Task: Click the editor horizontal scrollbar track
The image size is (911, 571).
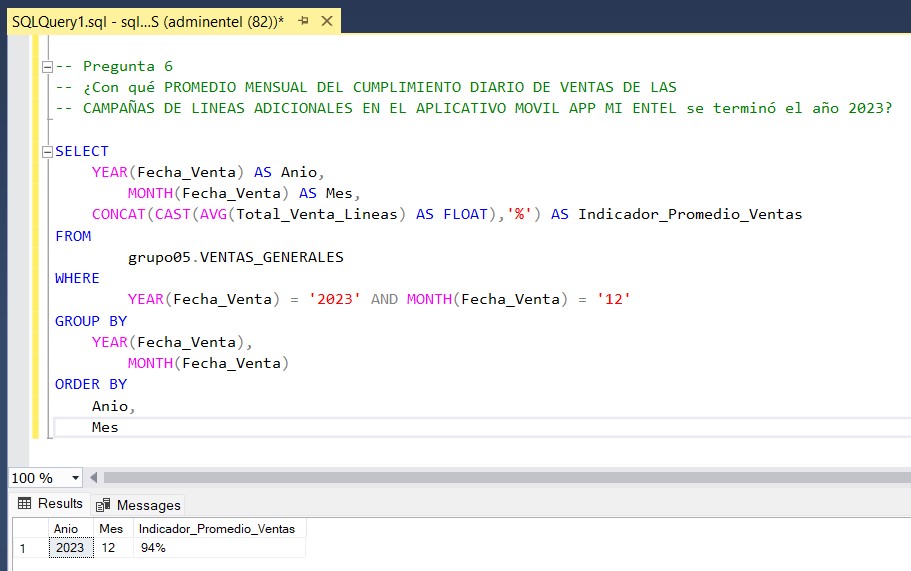Action: coord(500,478)
